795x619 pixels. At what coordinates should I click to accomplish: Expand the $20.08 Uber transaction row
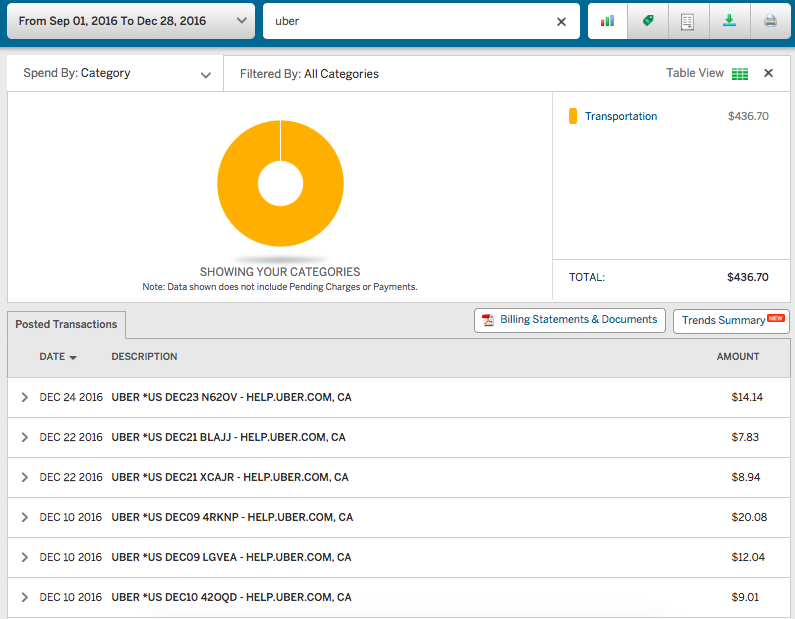(x=25, y=517)
